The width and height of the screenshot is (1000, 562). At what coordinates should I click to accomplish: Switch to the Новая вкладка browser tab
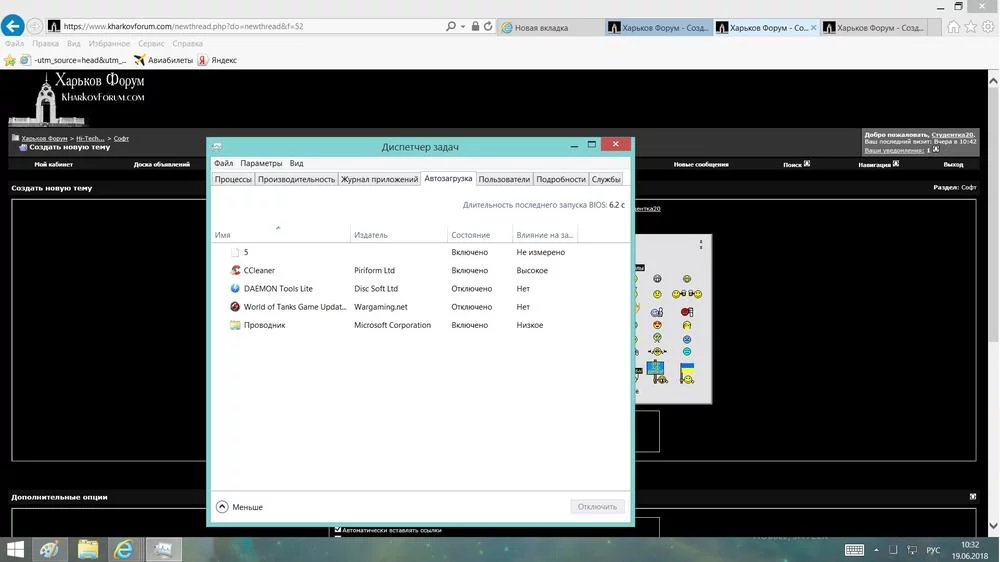pos(551,27)
